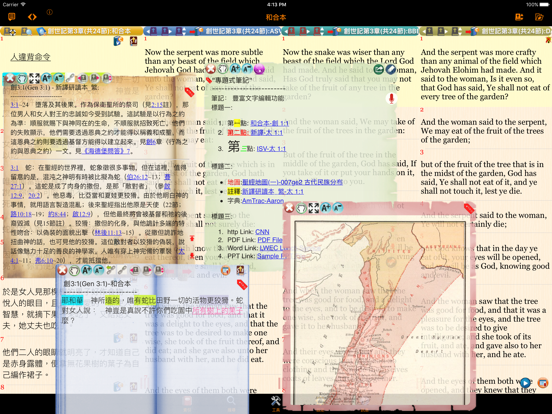Tap the red microphone record icon
Viewport: 552px width, 414px height.
391,99
